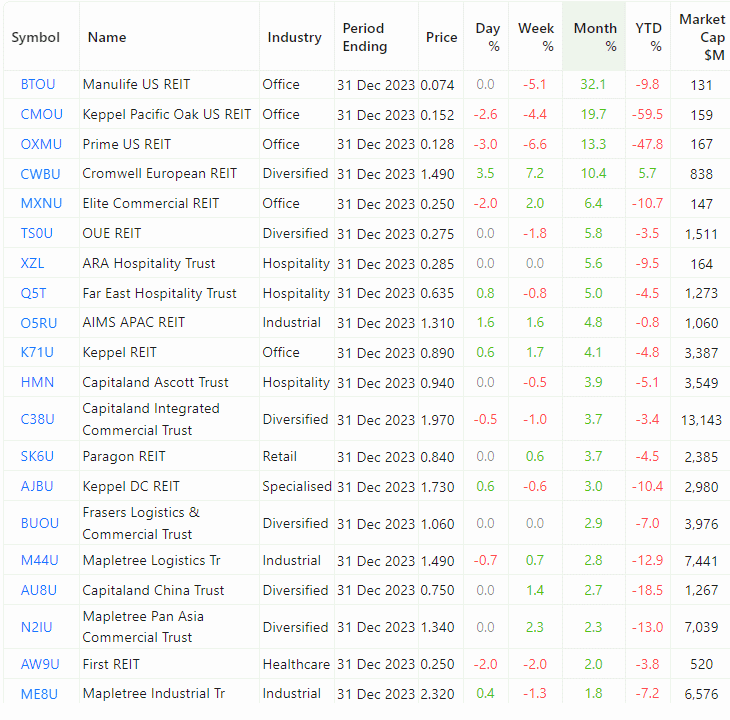Sort by Week % column header
The height and width of the screenshot is (720, 730).
click(x=536, y=38)
